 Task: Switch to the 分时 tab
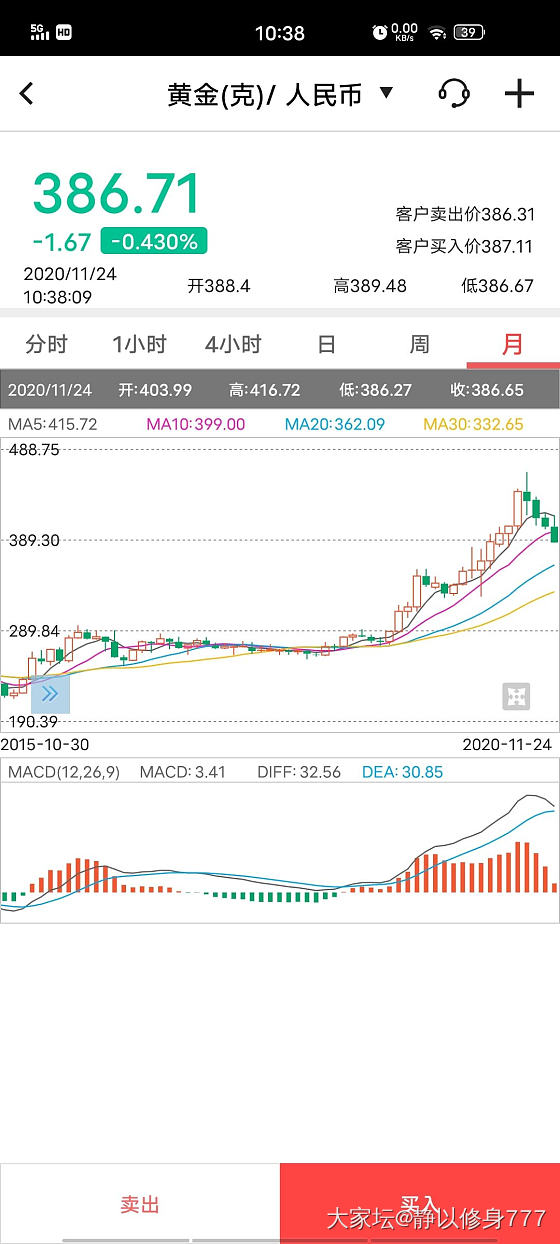coord(46,345)
